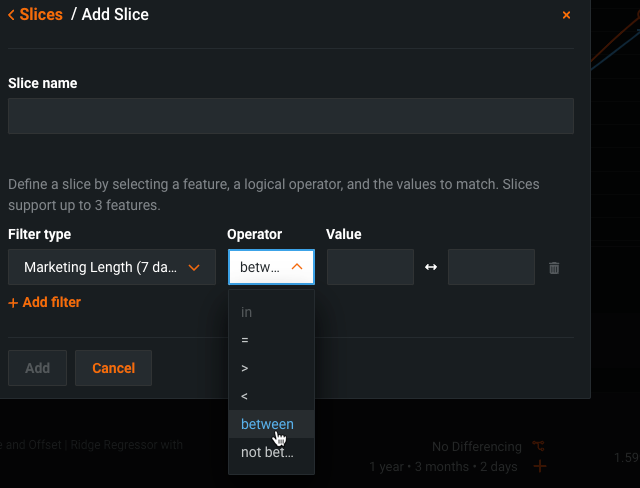Choose the '>' greater-than operator
Image resolution: width=640 pixels, height=488 pixels.
(245, 368)
